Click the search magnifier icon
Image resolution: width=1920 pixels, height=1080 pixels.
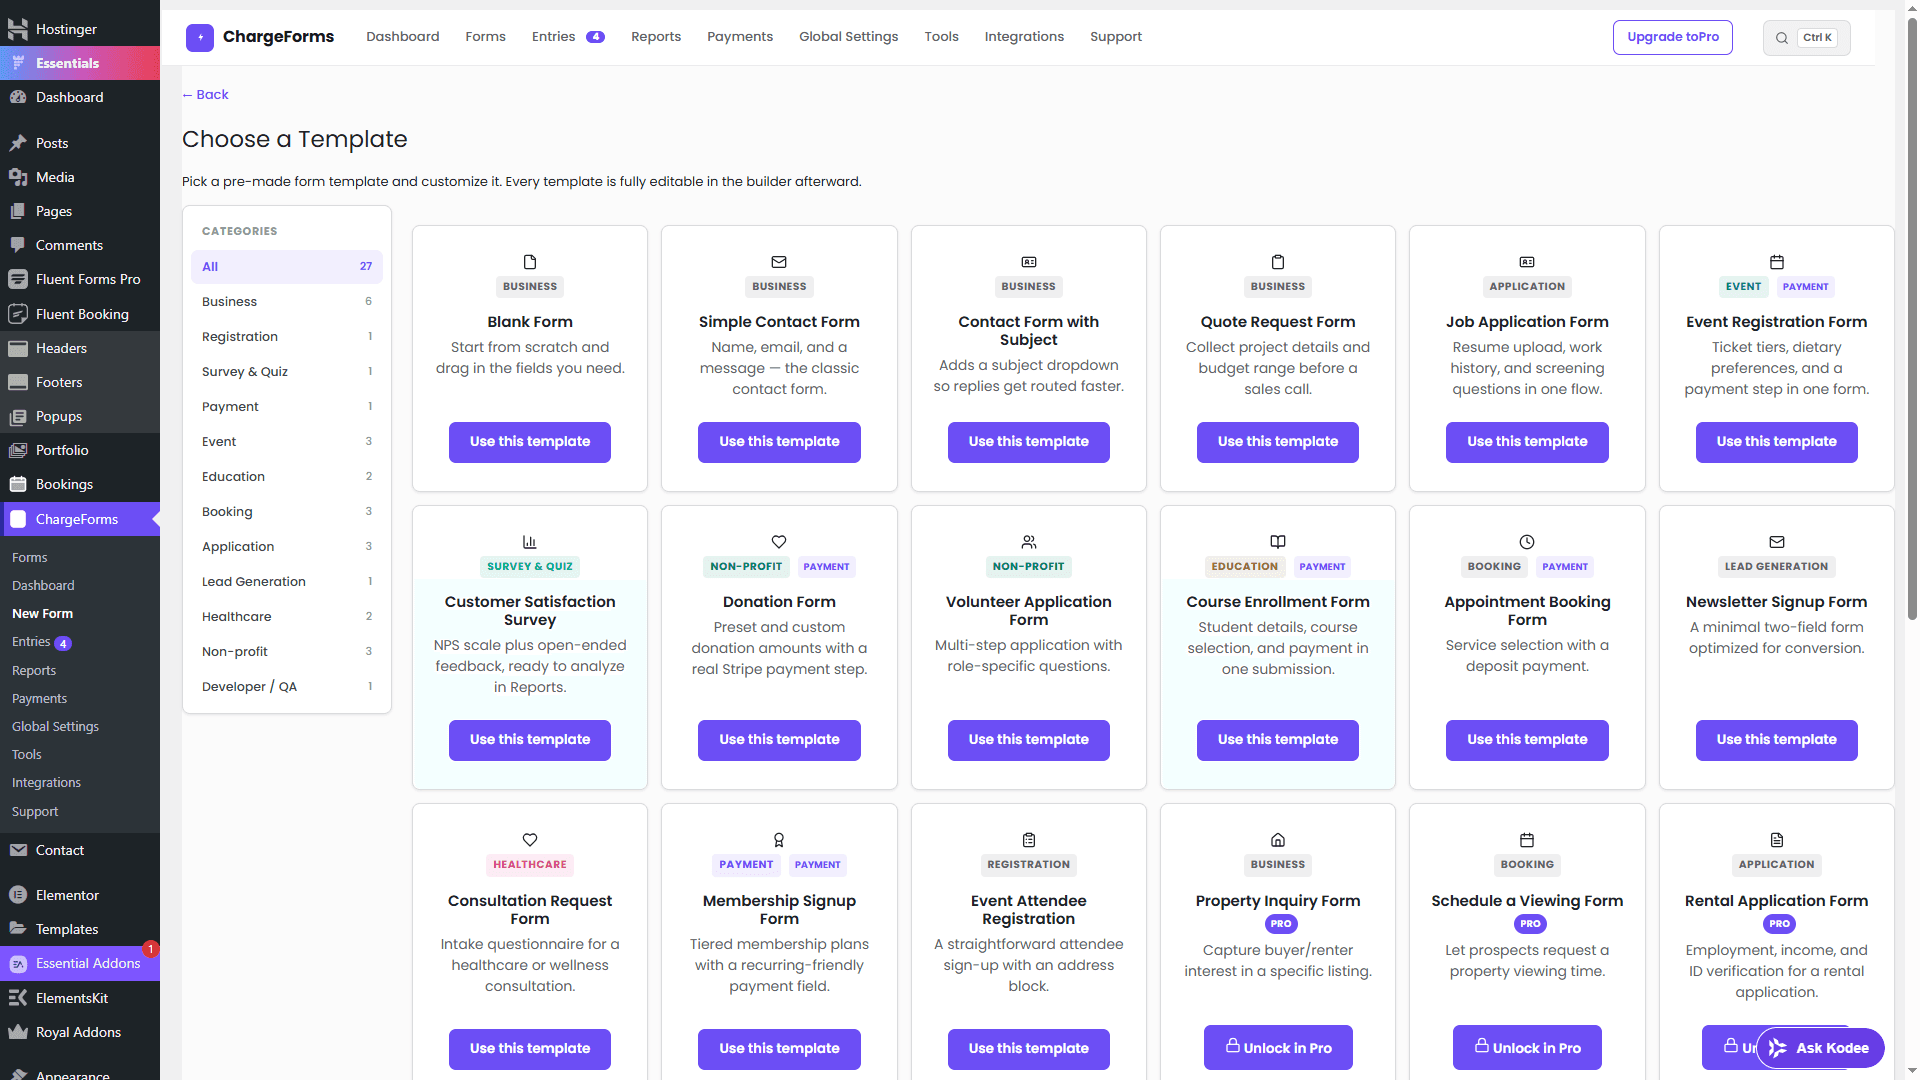(1782, 38)
